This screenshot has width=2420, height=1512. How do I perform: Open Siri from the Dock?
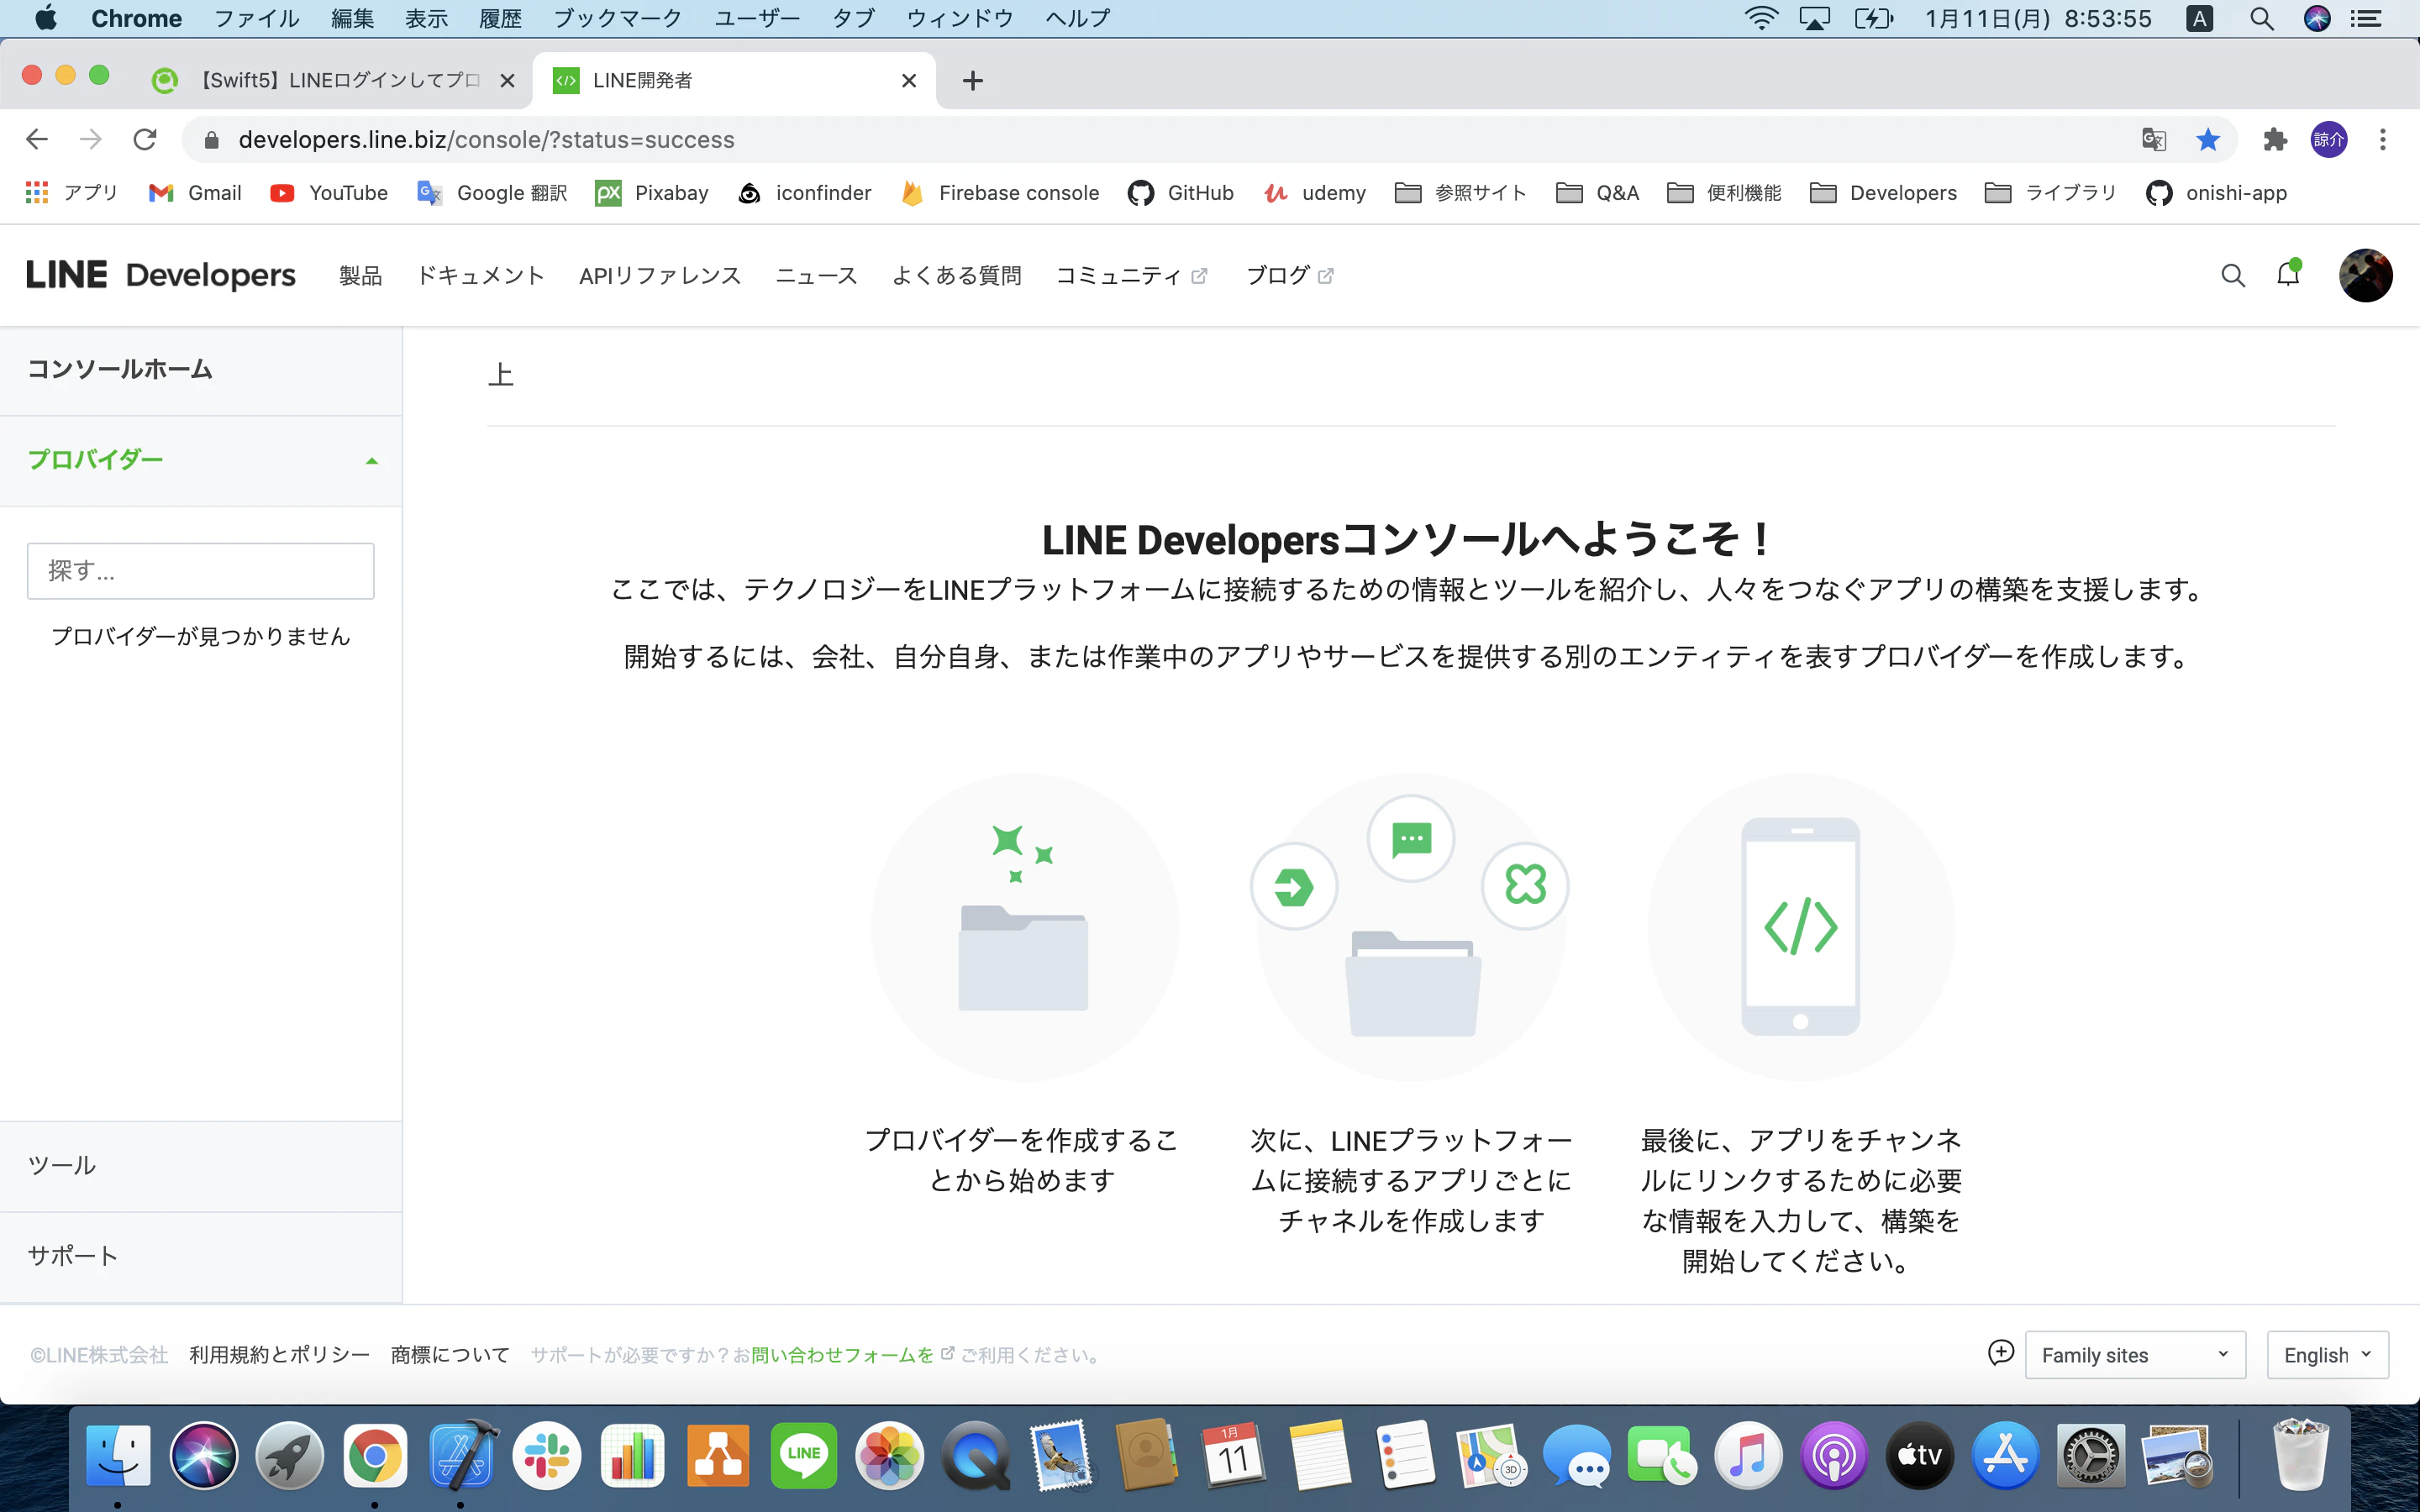click(204, 1455)
